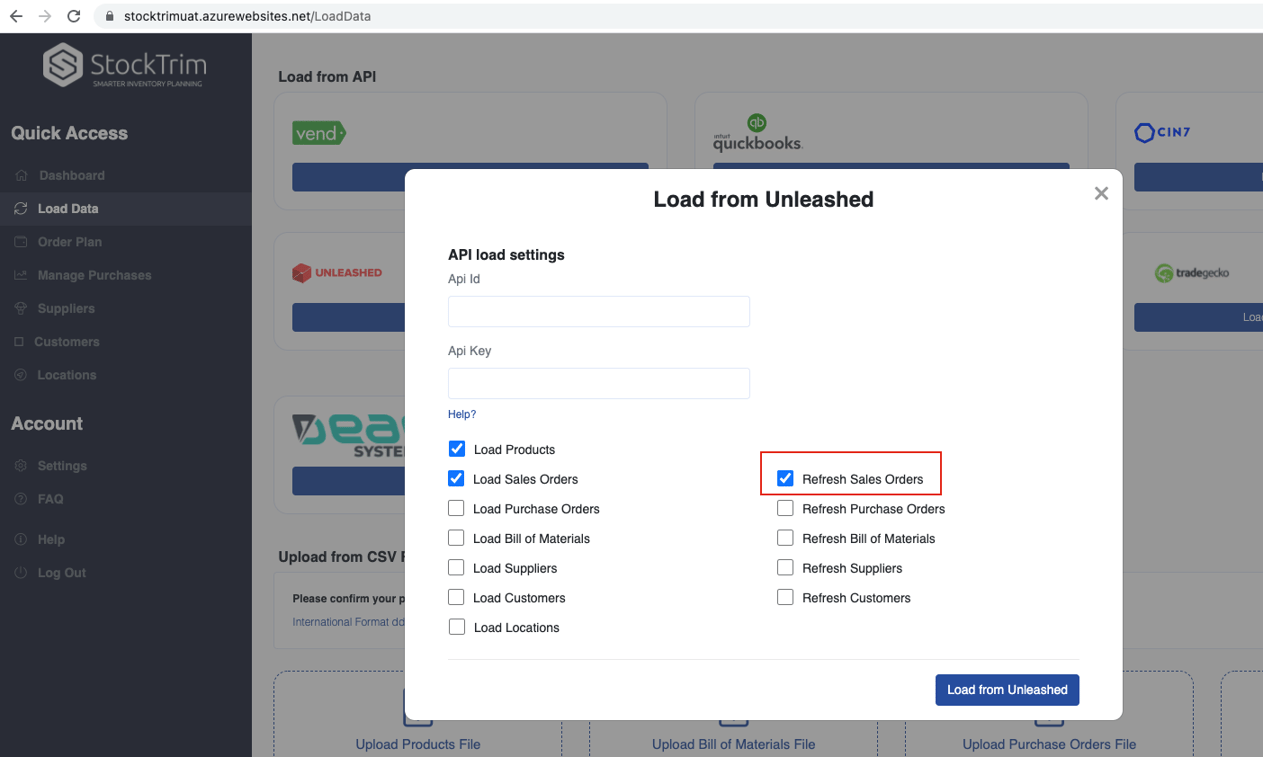Enable the Load Purchase Orders checkbox
Image resolution: width=1263 pixels, height=757 pixels.
point(457,508)
